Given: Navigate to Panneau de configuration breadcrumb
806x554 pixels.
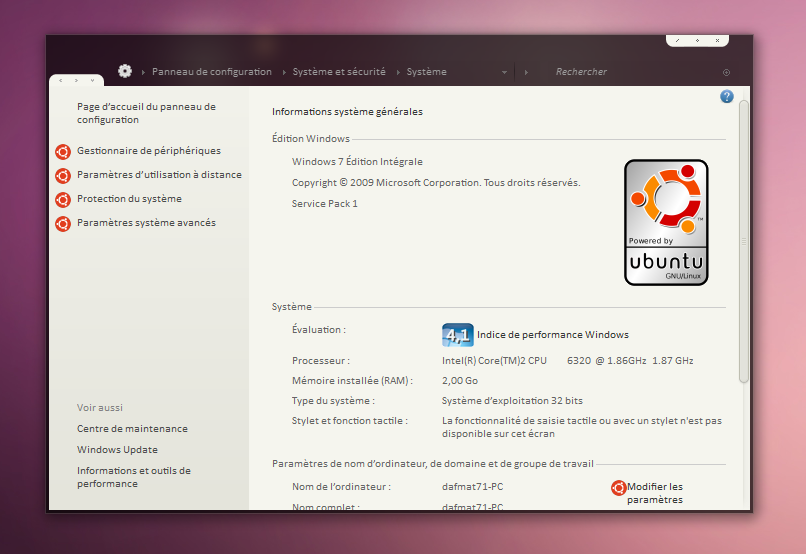Looking at the screenshot, I should coord(212,72).
